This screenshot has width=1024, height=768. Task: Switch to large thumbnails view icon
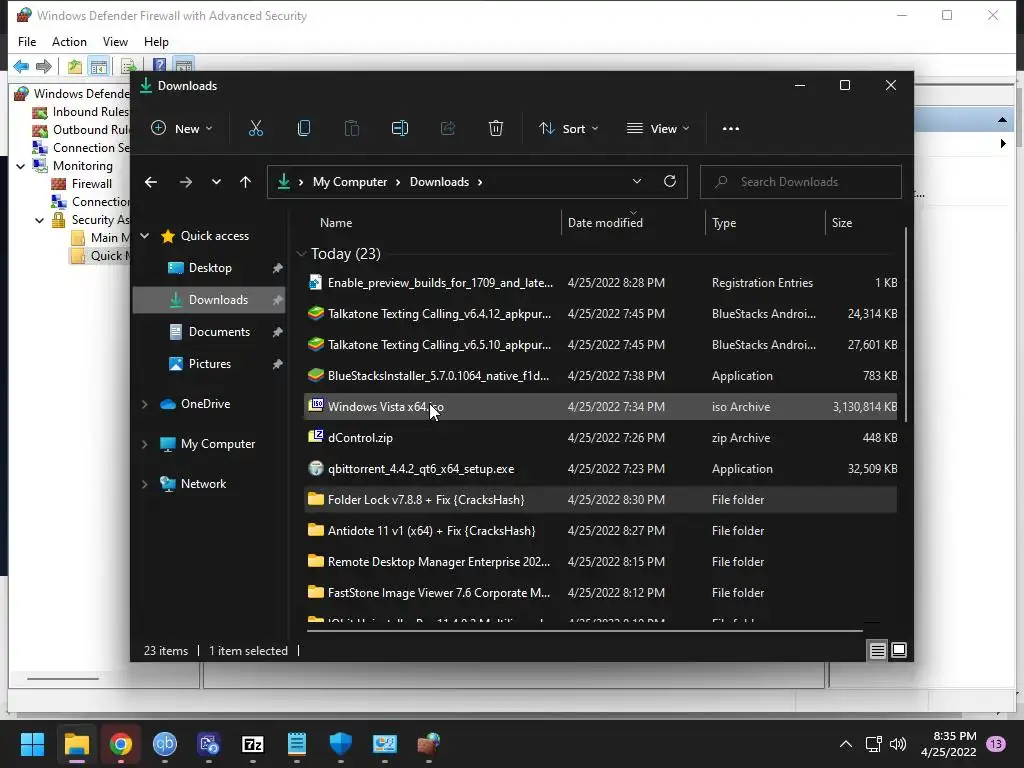(x=899, y=650)
